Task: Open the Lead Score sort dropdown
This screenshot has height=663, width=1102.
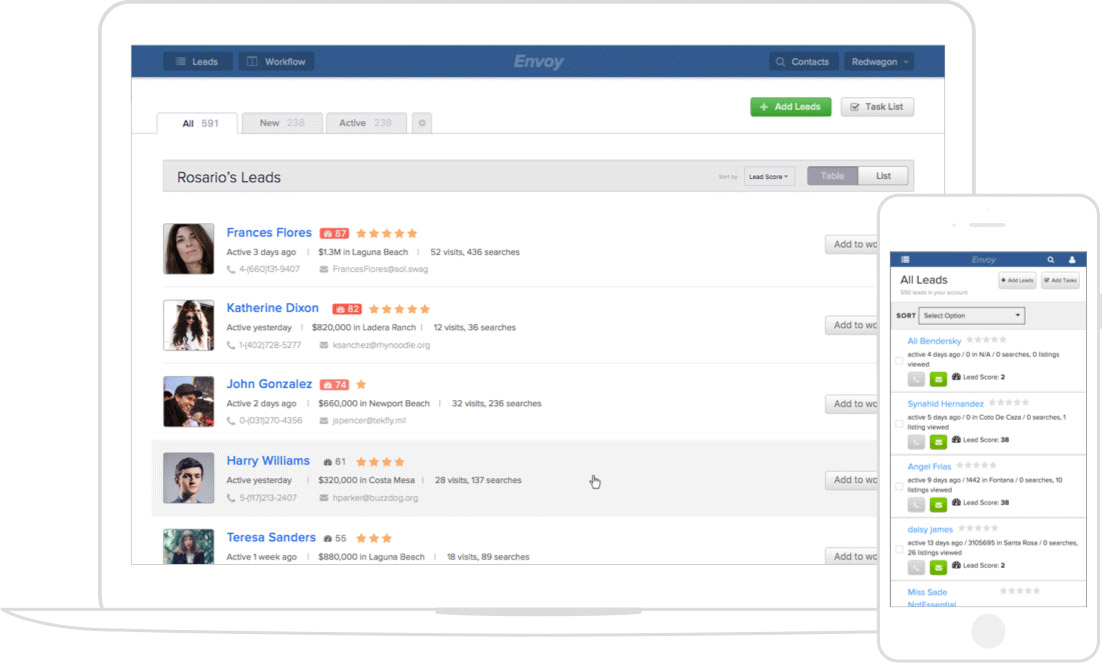Action: coord(769,176)
